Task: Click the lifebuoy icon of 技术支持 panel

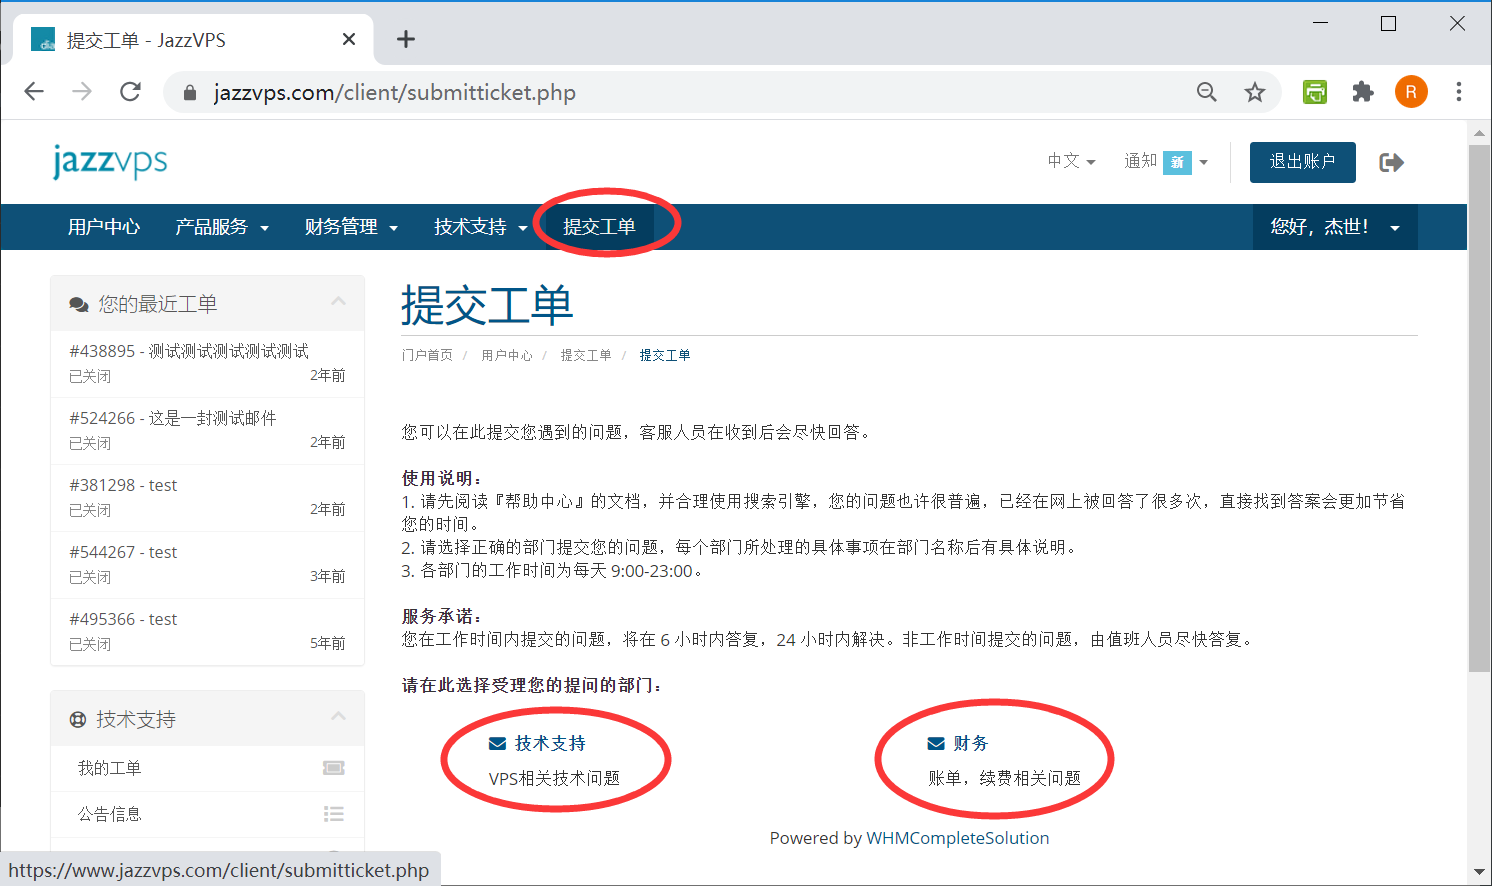Action: coord(78,720)
